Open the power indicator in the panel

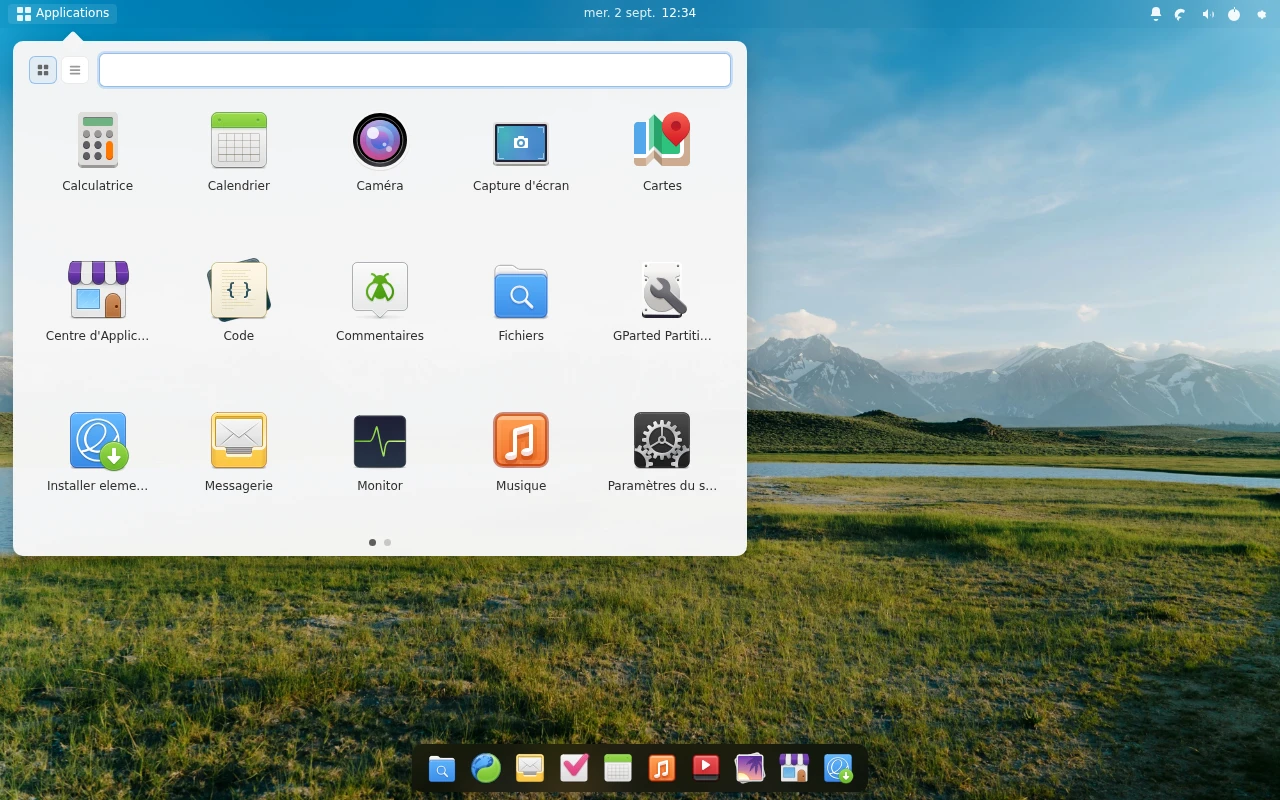click(1234, 14)
